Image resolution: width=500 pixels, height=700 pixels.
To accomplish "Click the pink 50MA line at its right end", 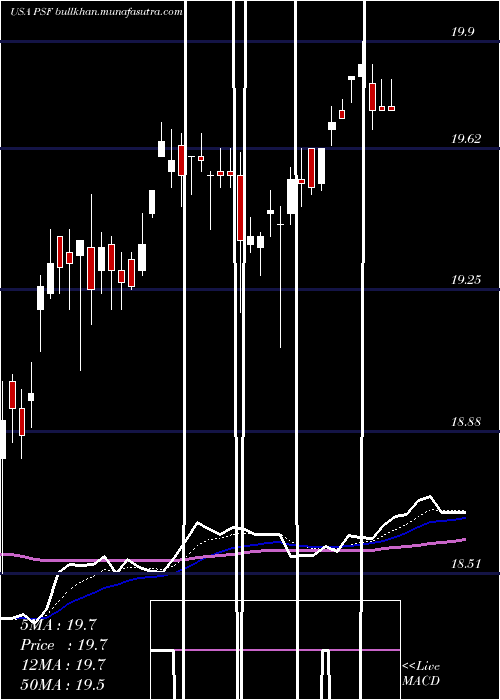I will 464,539.
